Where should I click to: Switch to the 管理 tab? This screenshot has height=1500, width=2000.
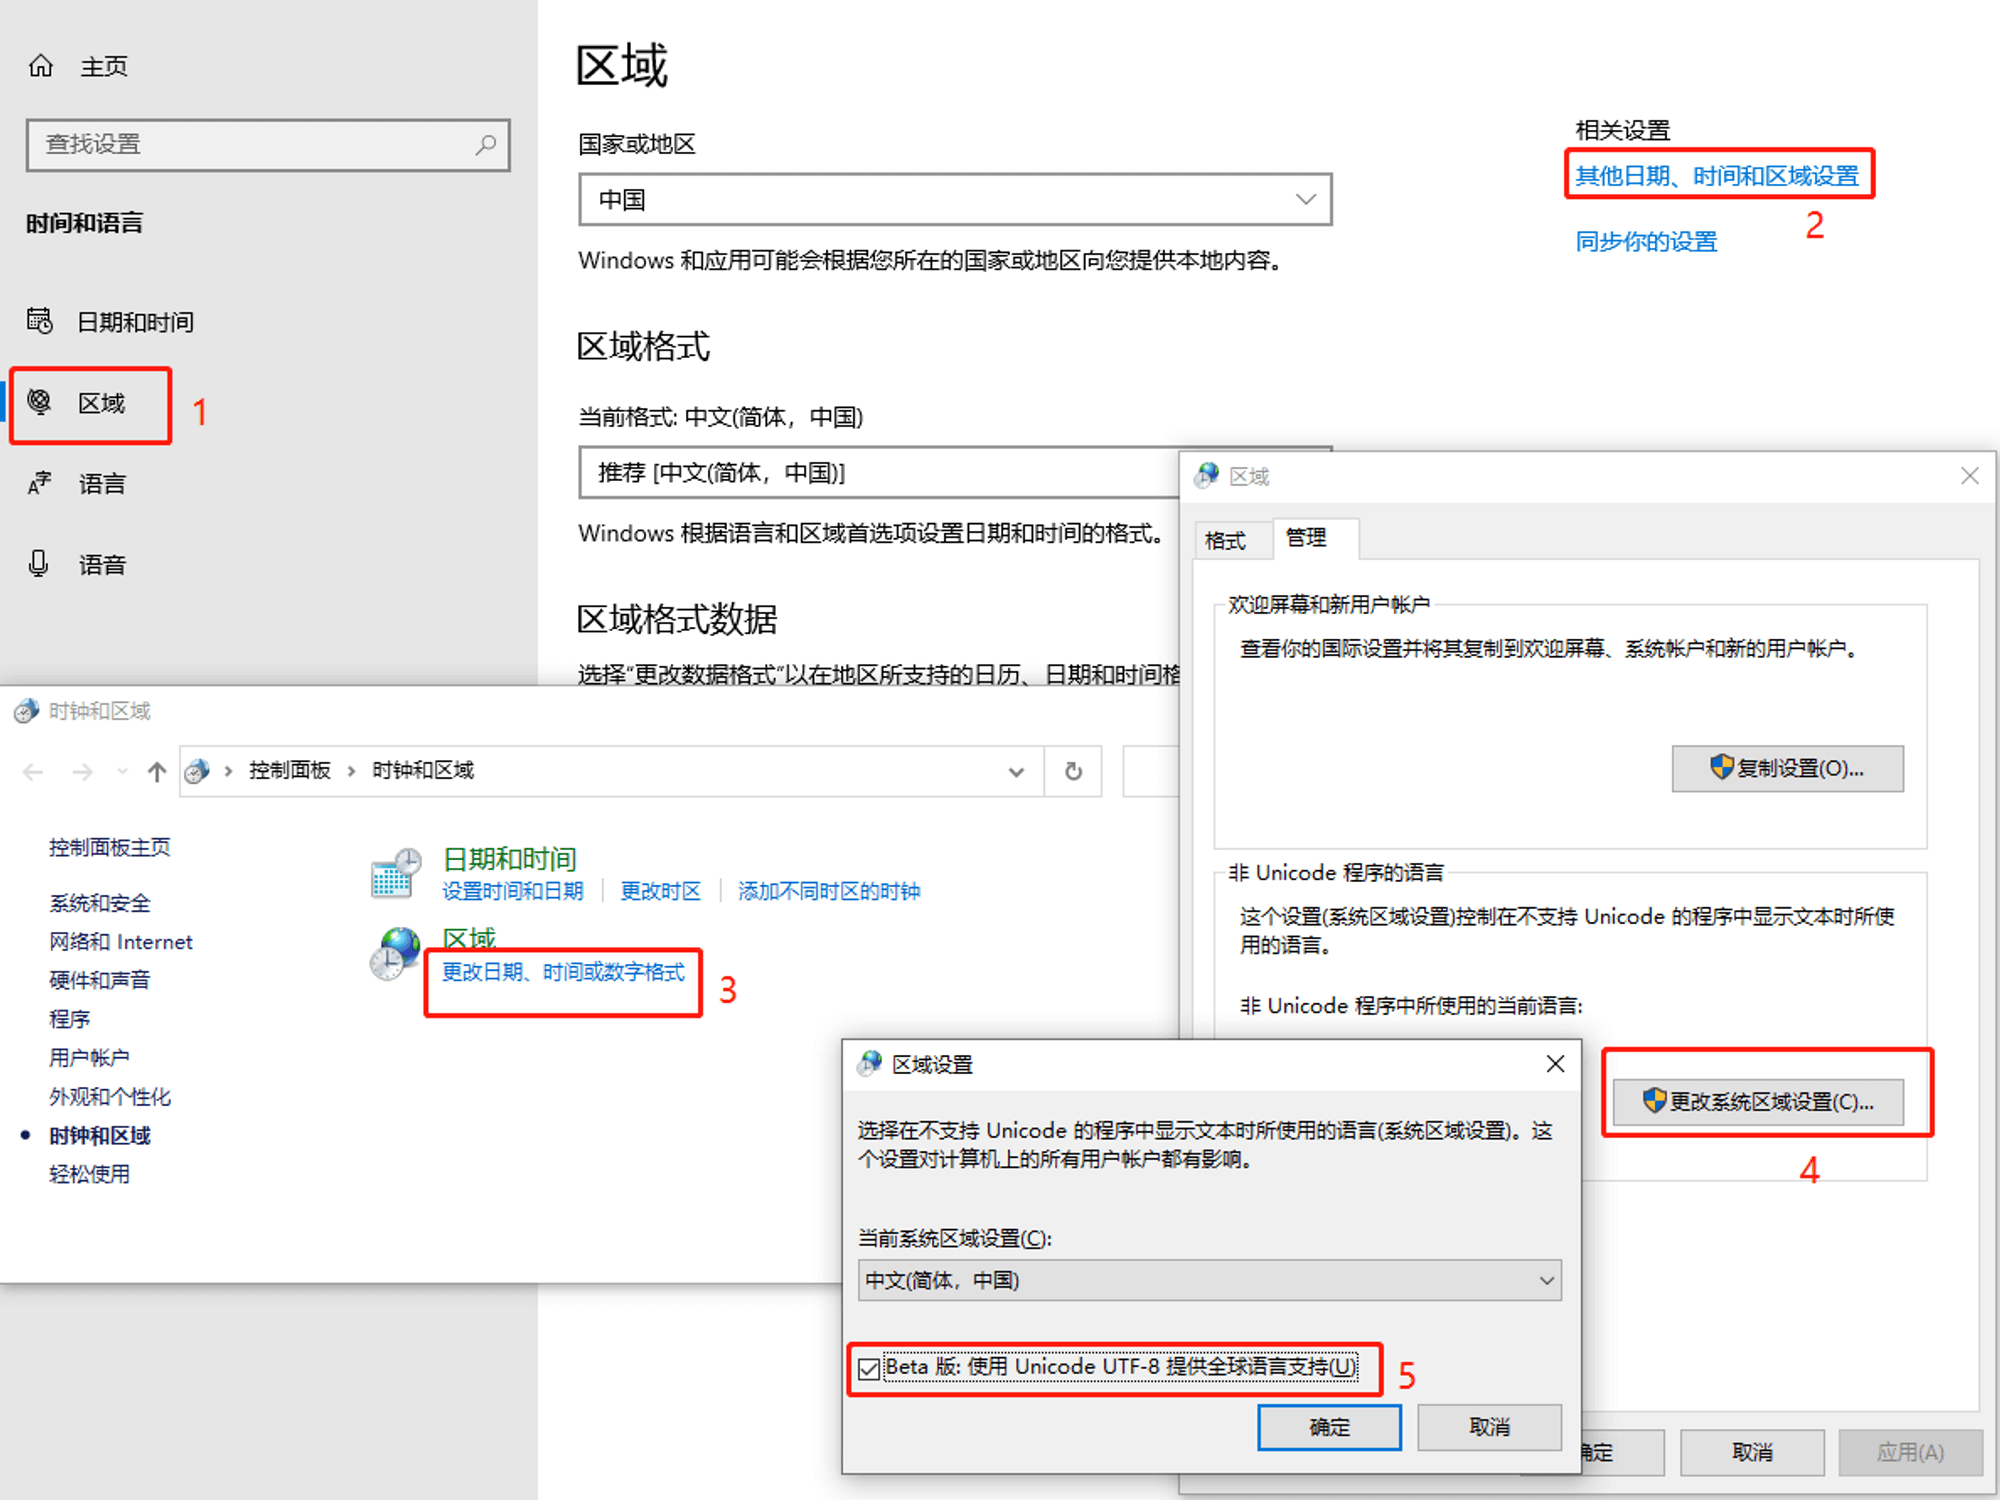pos(1306,538)
